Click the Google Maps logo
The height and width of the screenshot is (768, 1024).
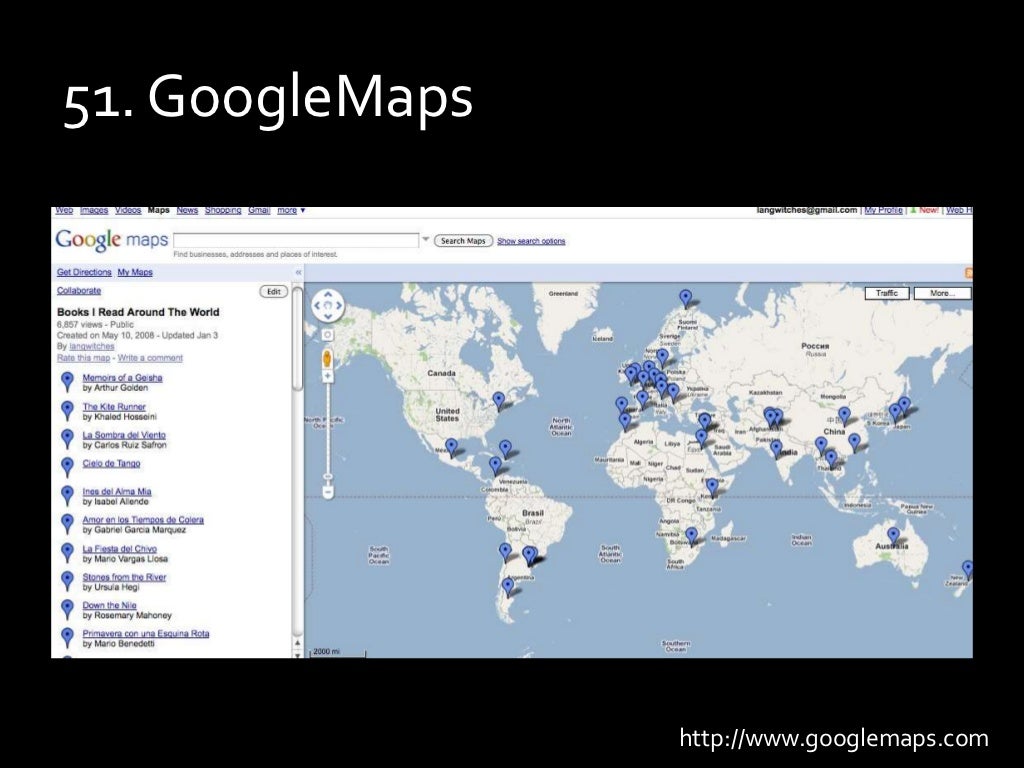112,240
